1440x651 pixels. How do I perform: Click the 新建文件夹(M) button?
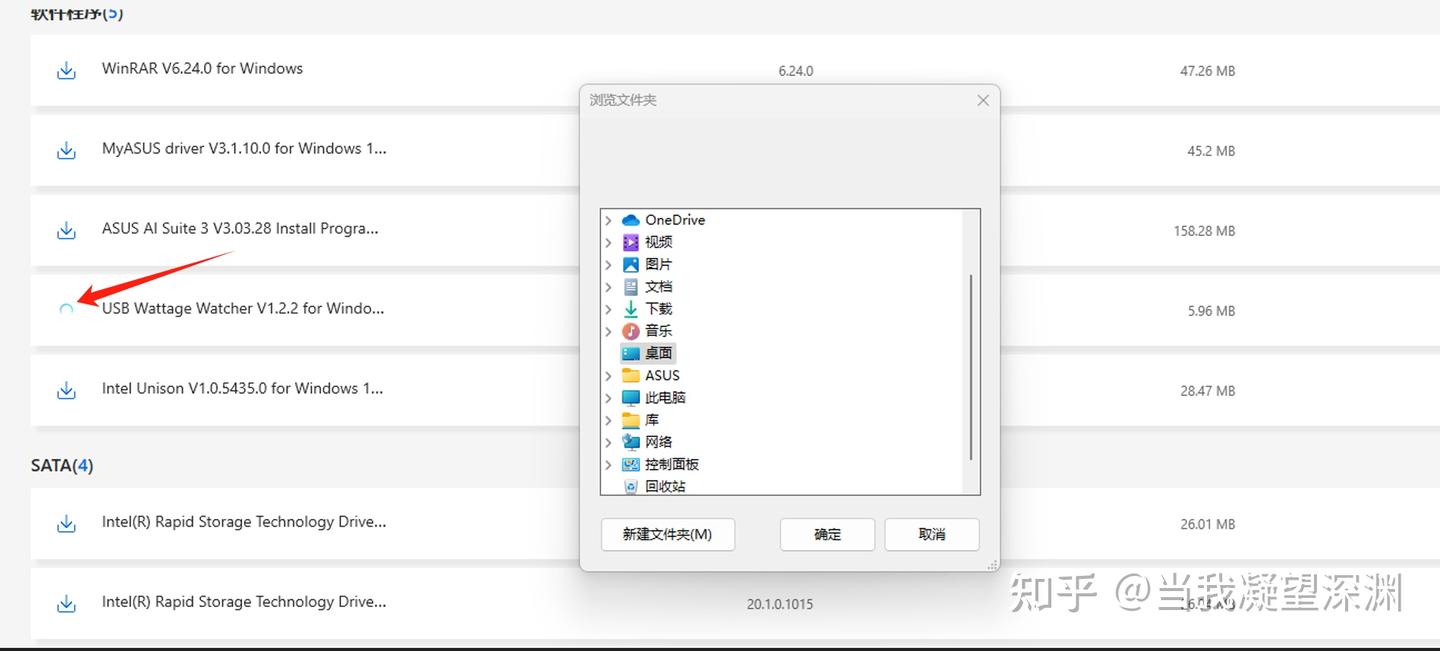coord(668,534)
